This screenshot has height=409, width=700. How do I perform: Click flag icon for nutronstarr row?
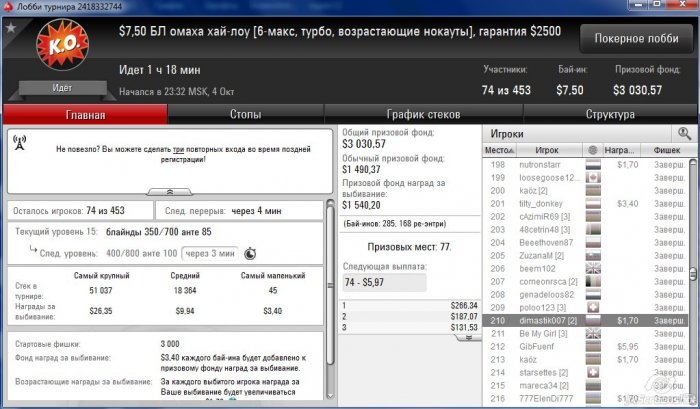pos(593,165)
